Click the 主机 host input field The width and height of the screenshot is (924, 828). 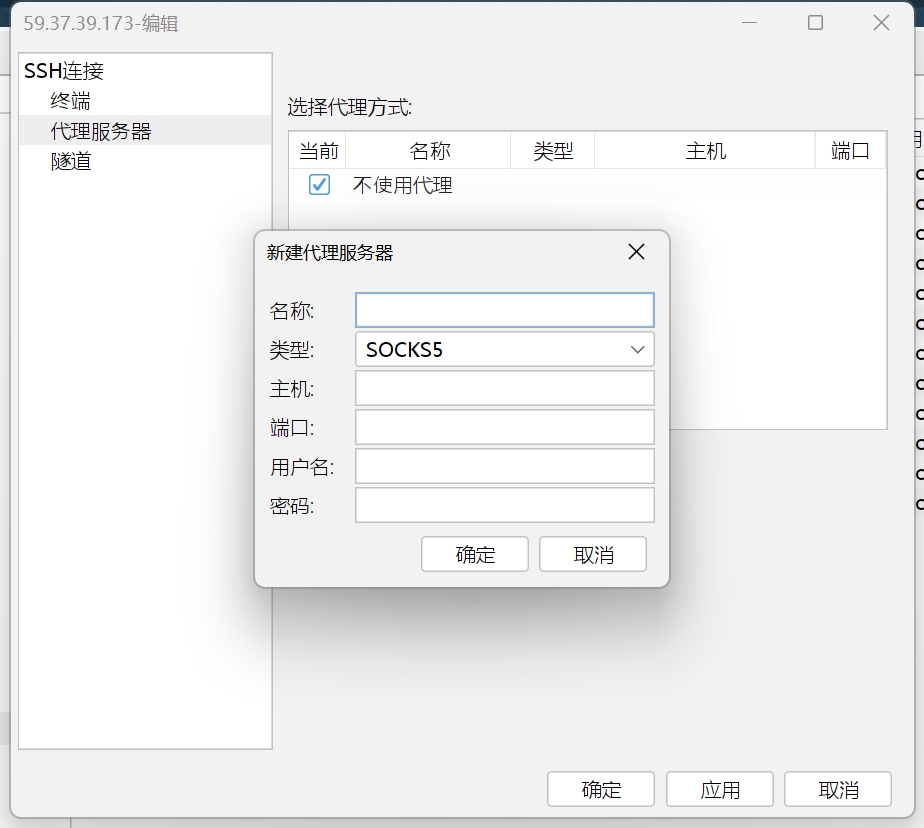pos(504,388)
